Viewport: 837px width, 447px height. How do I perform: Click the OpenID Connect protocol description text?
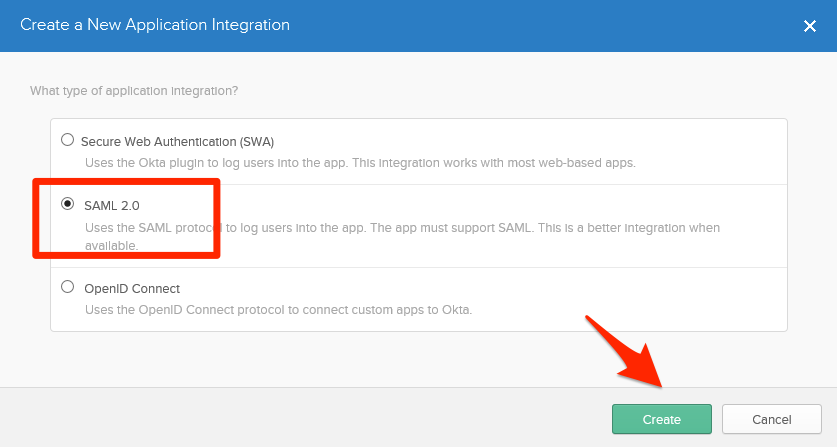point(277,309)
